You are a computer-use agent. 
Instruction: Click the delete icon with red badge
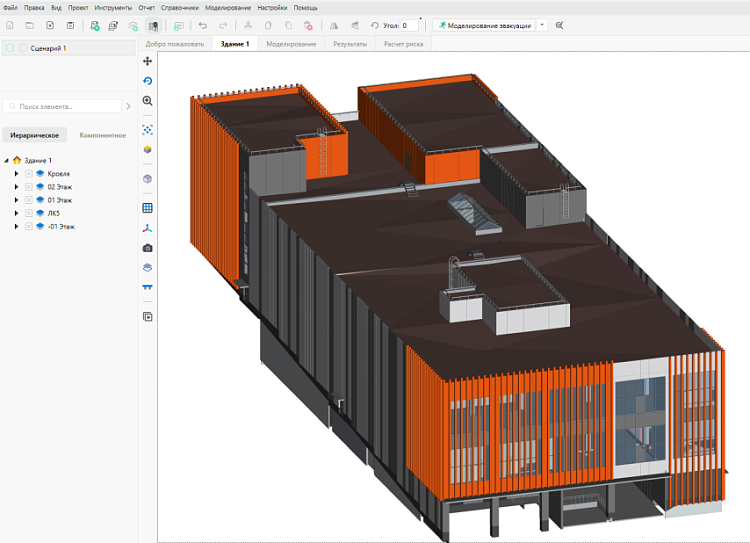click(307, 24)
